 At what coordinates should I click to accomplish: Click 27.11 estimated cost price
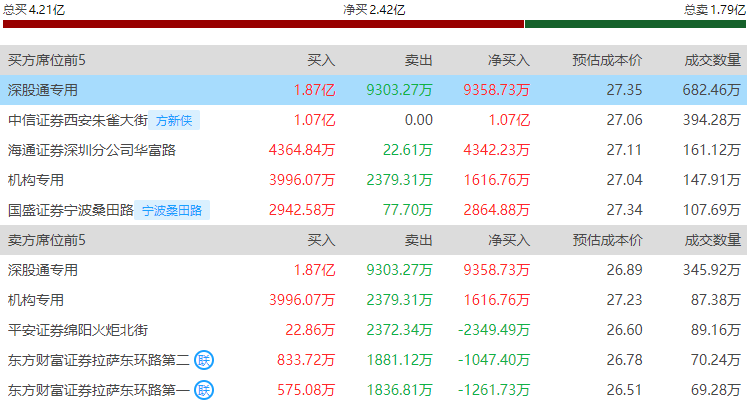pos(625,150)
